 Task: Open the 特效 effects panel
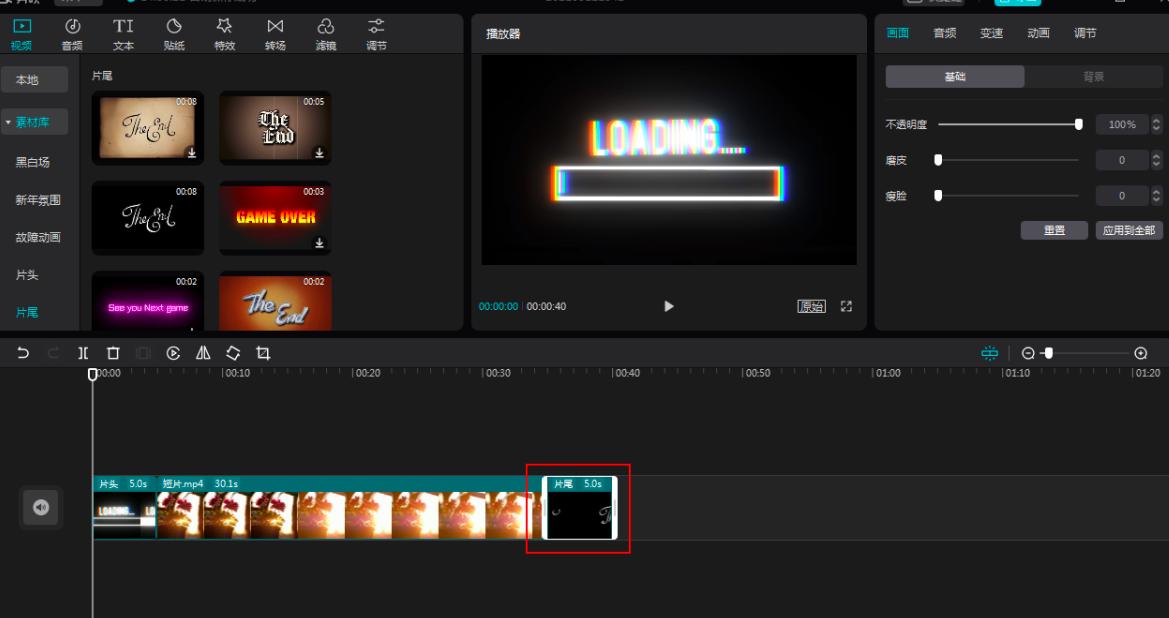click(224, 34)
